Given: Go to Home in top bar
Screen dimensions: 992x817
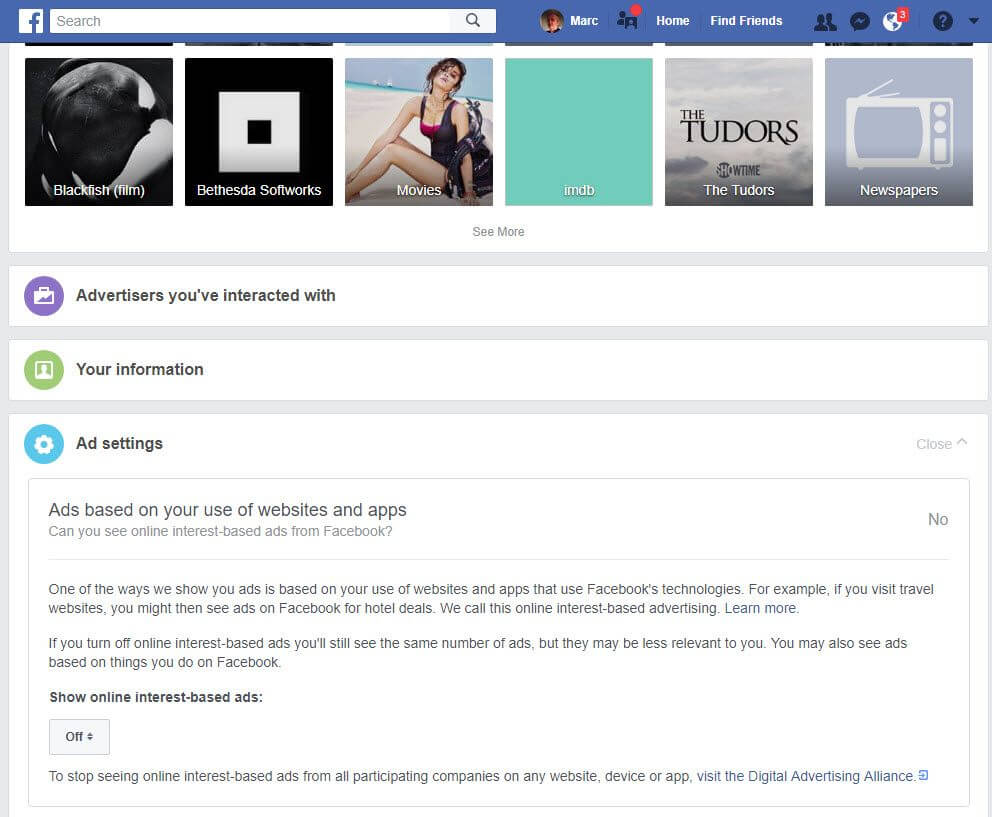Looking at the screenshot, I should (673, 21).
